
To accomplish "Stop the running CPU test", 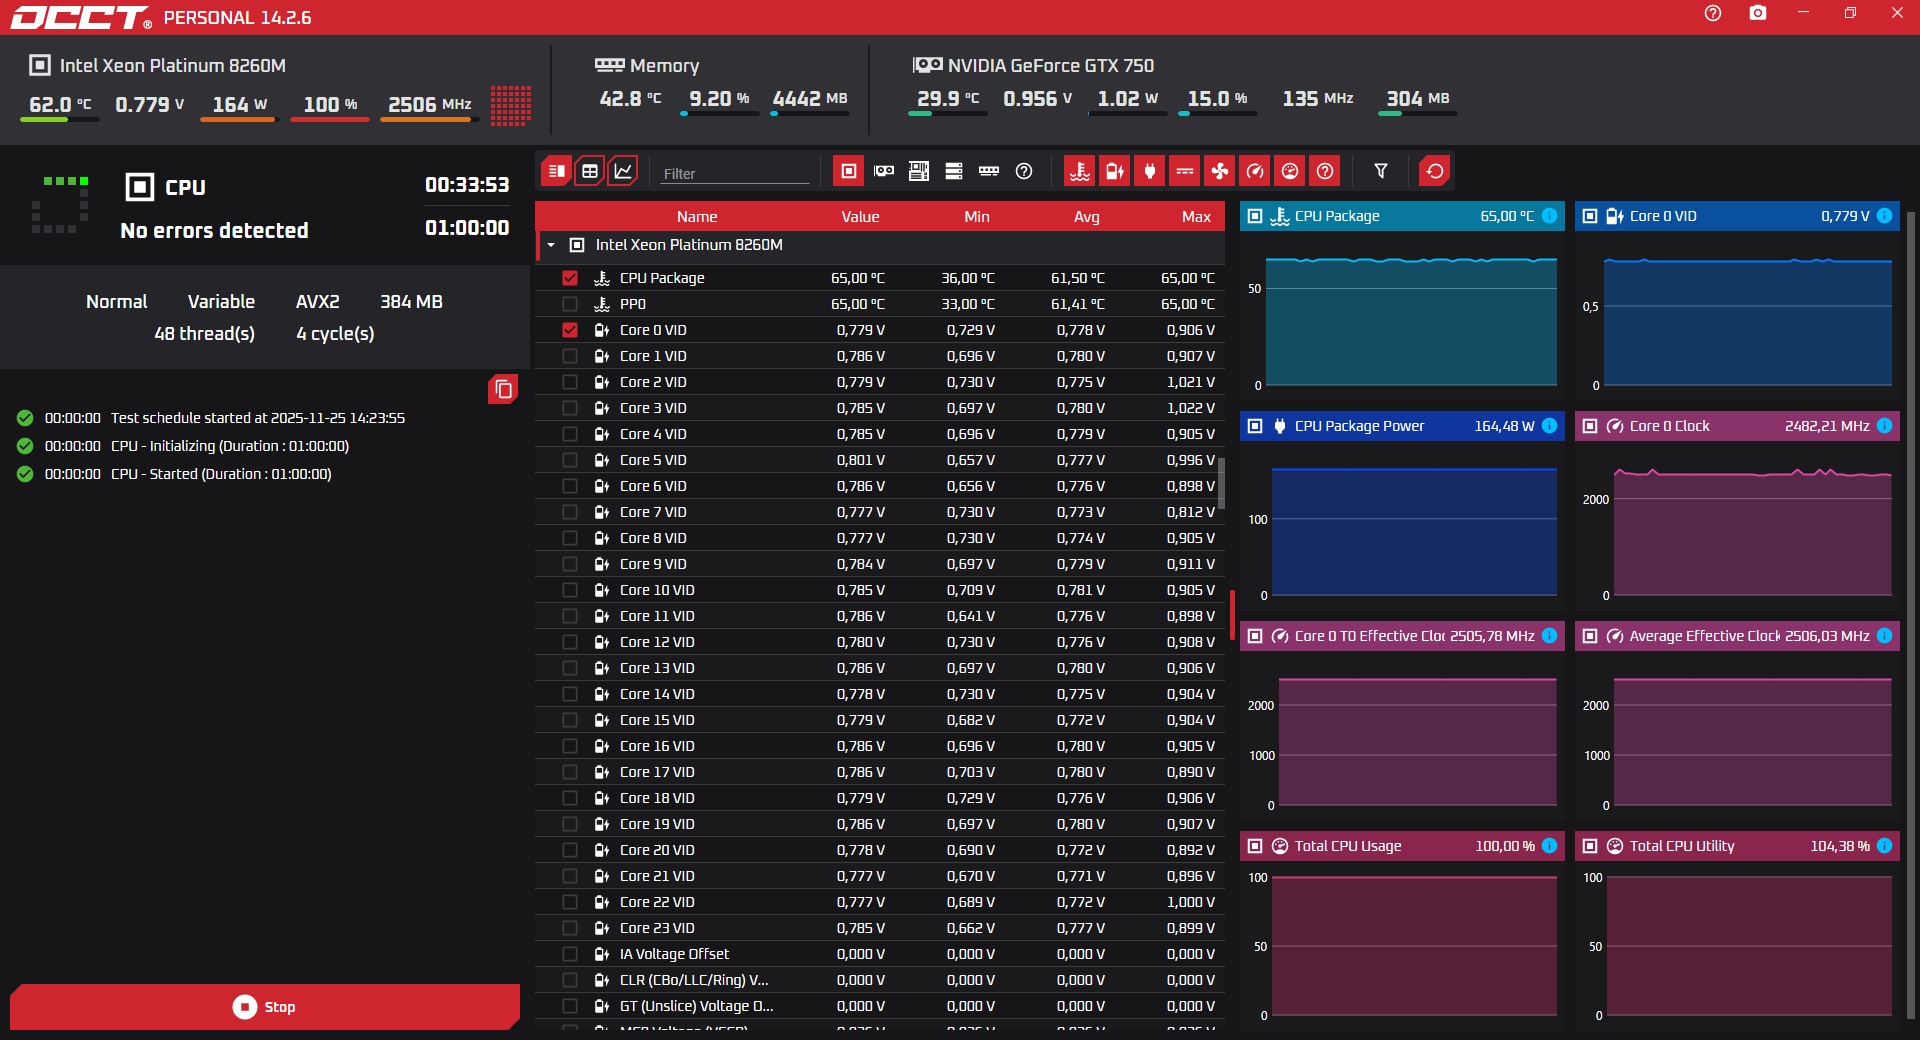I will tap(264, 1007).
